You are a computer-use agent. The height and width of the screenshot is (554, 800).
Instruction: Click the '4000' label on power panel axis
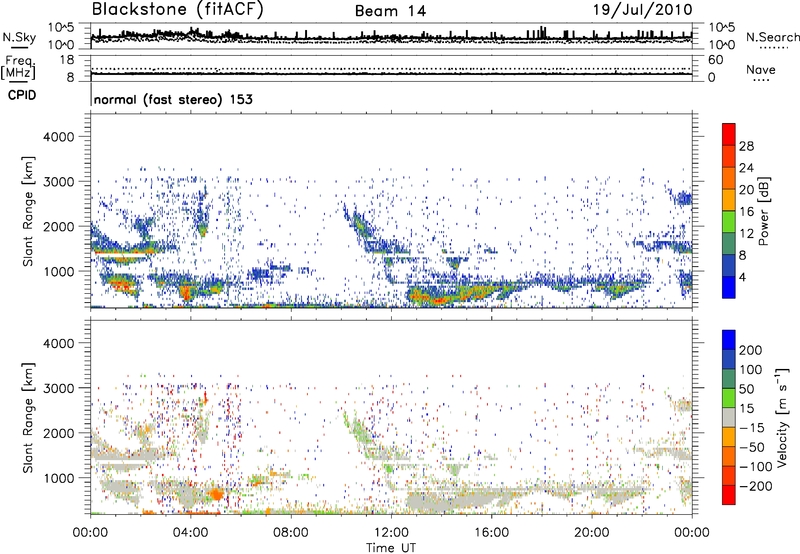pyautogui.click(x=58, y=137)
